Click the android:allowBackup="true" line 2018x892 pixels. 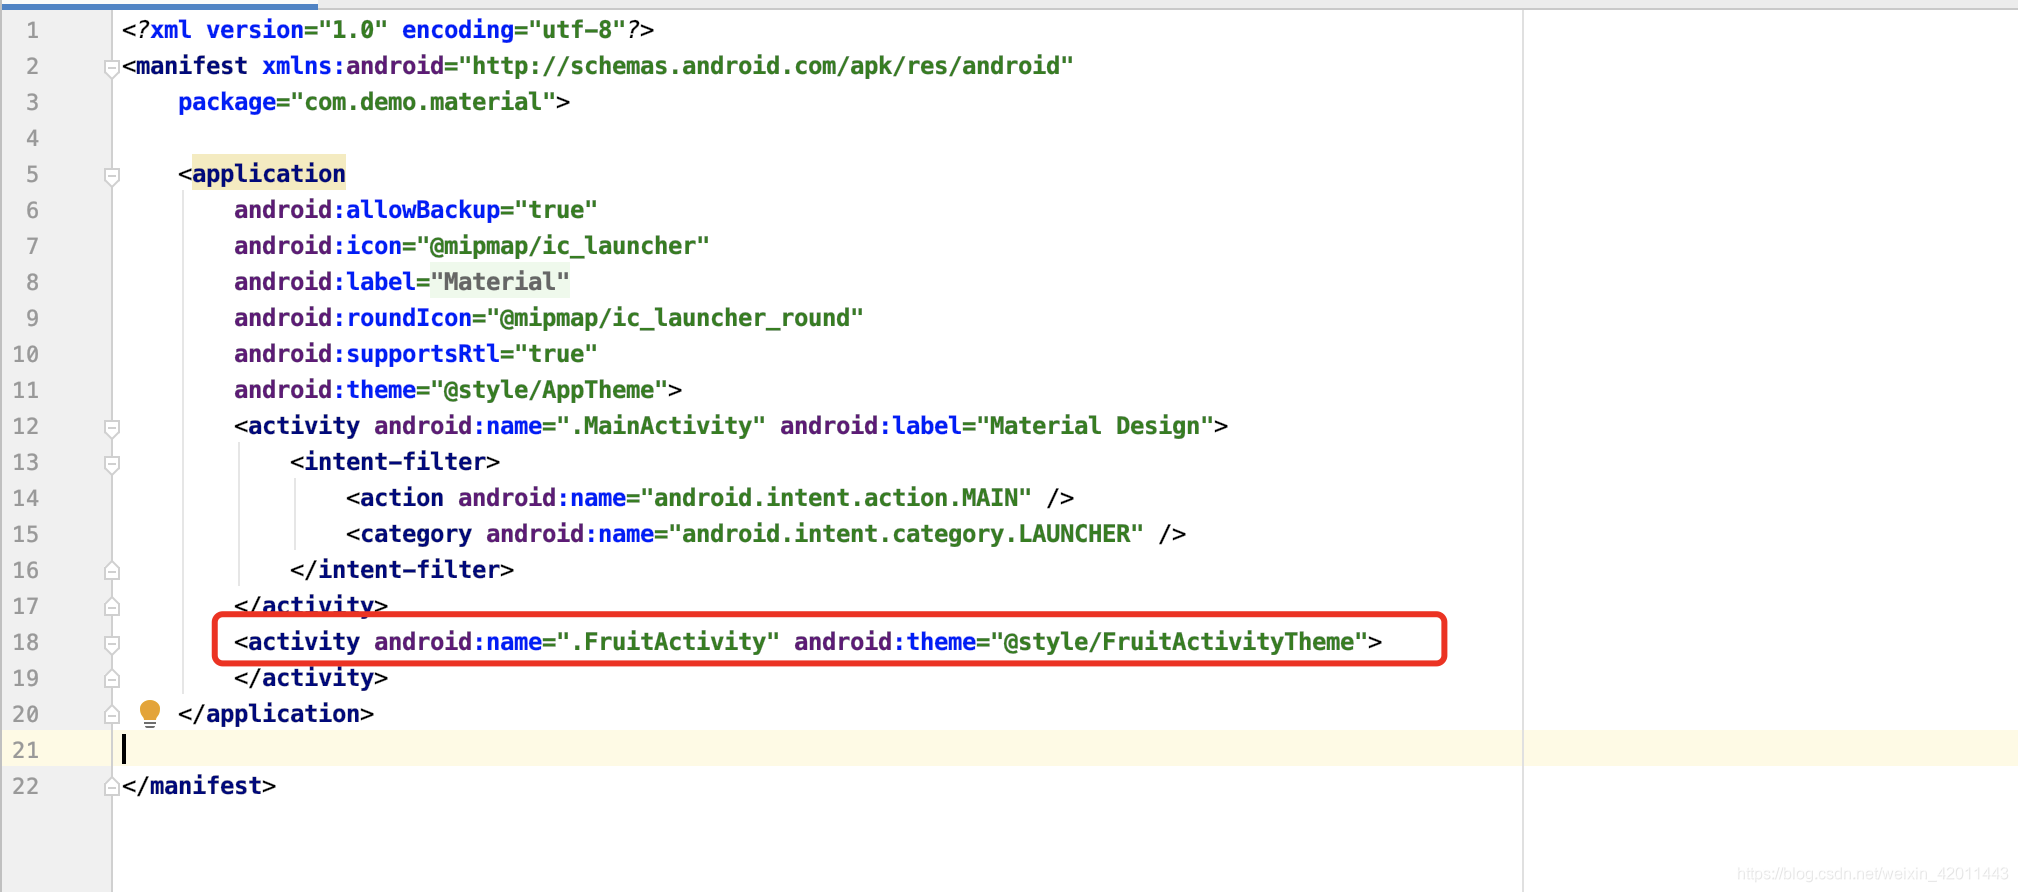click(x=415, y=210)
